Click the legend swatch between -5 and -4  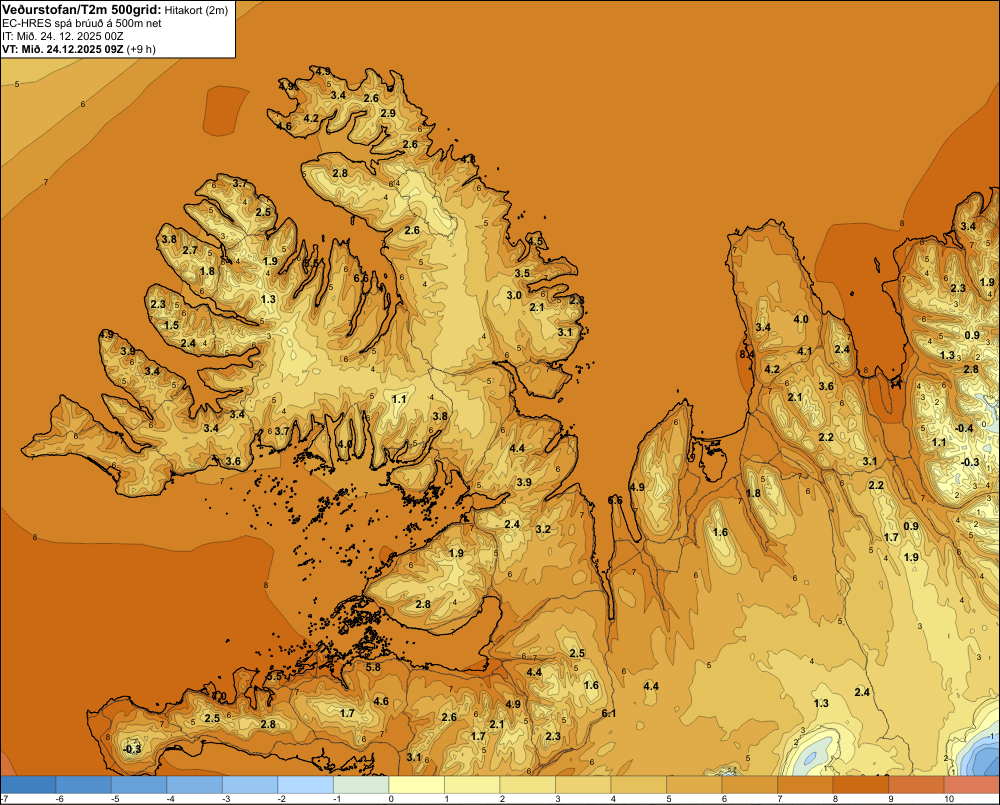pos(139,785)
